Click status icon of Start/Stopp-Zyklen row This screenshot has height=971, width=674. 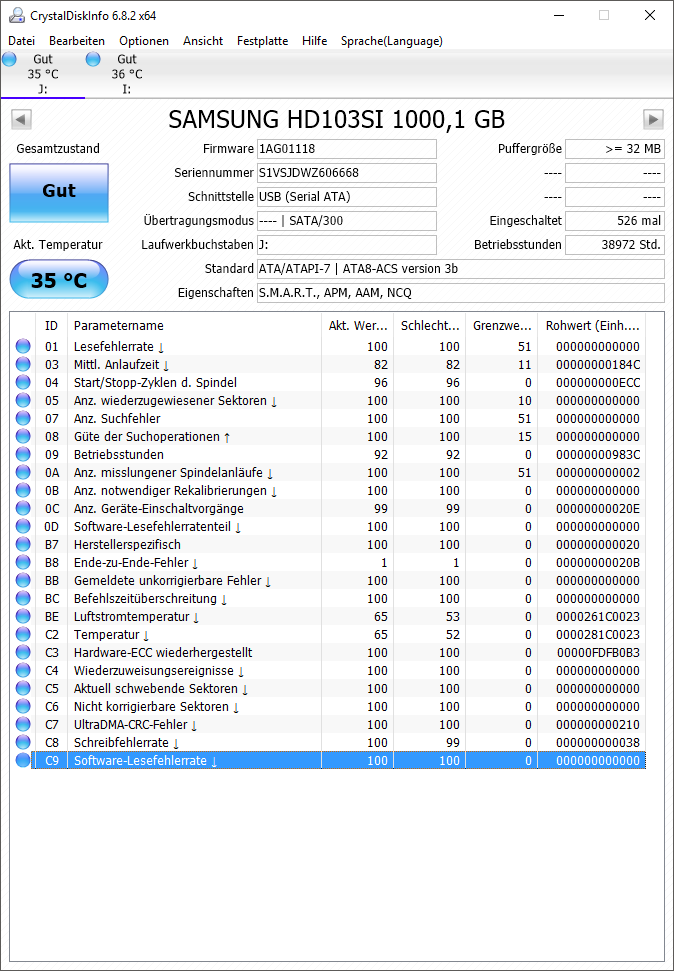tap(23, 383)
